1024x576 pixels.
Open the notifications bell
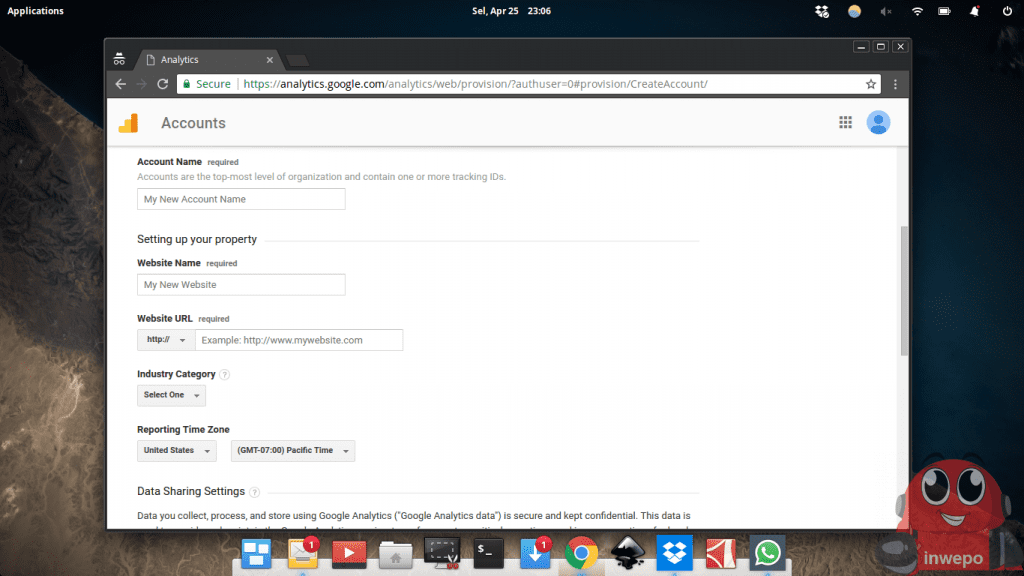(974, 11)
